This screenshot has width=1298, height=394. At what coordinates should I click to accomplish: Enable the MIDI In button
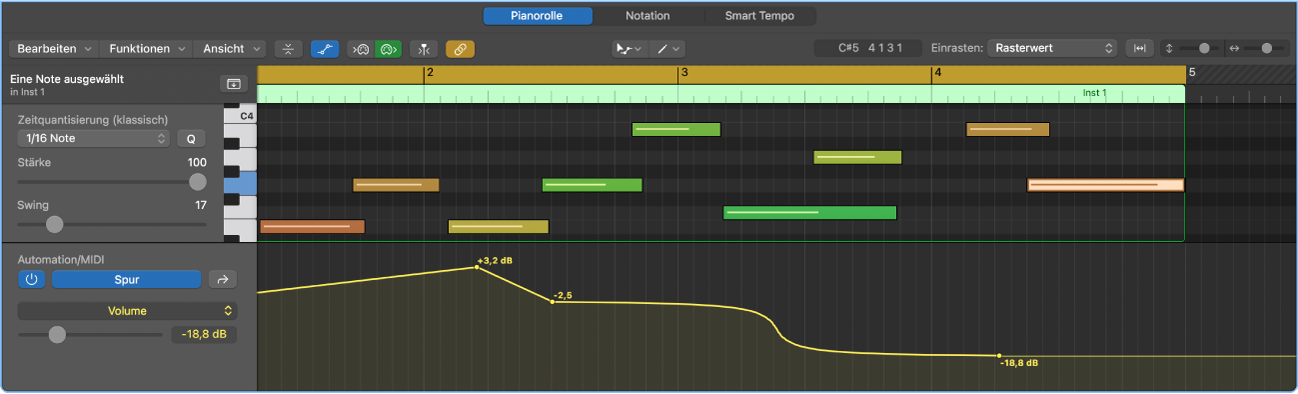tap(361, 48)
